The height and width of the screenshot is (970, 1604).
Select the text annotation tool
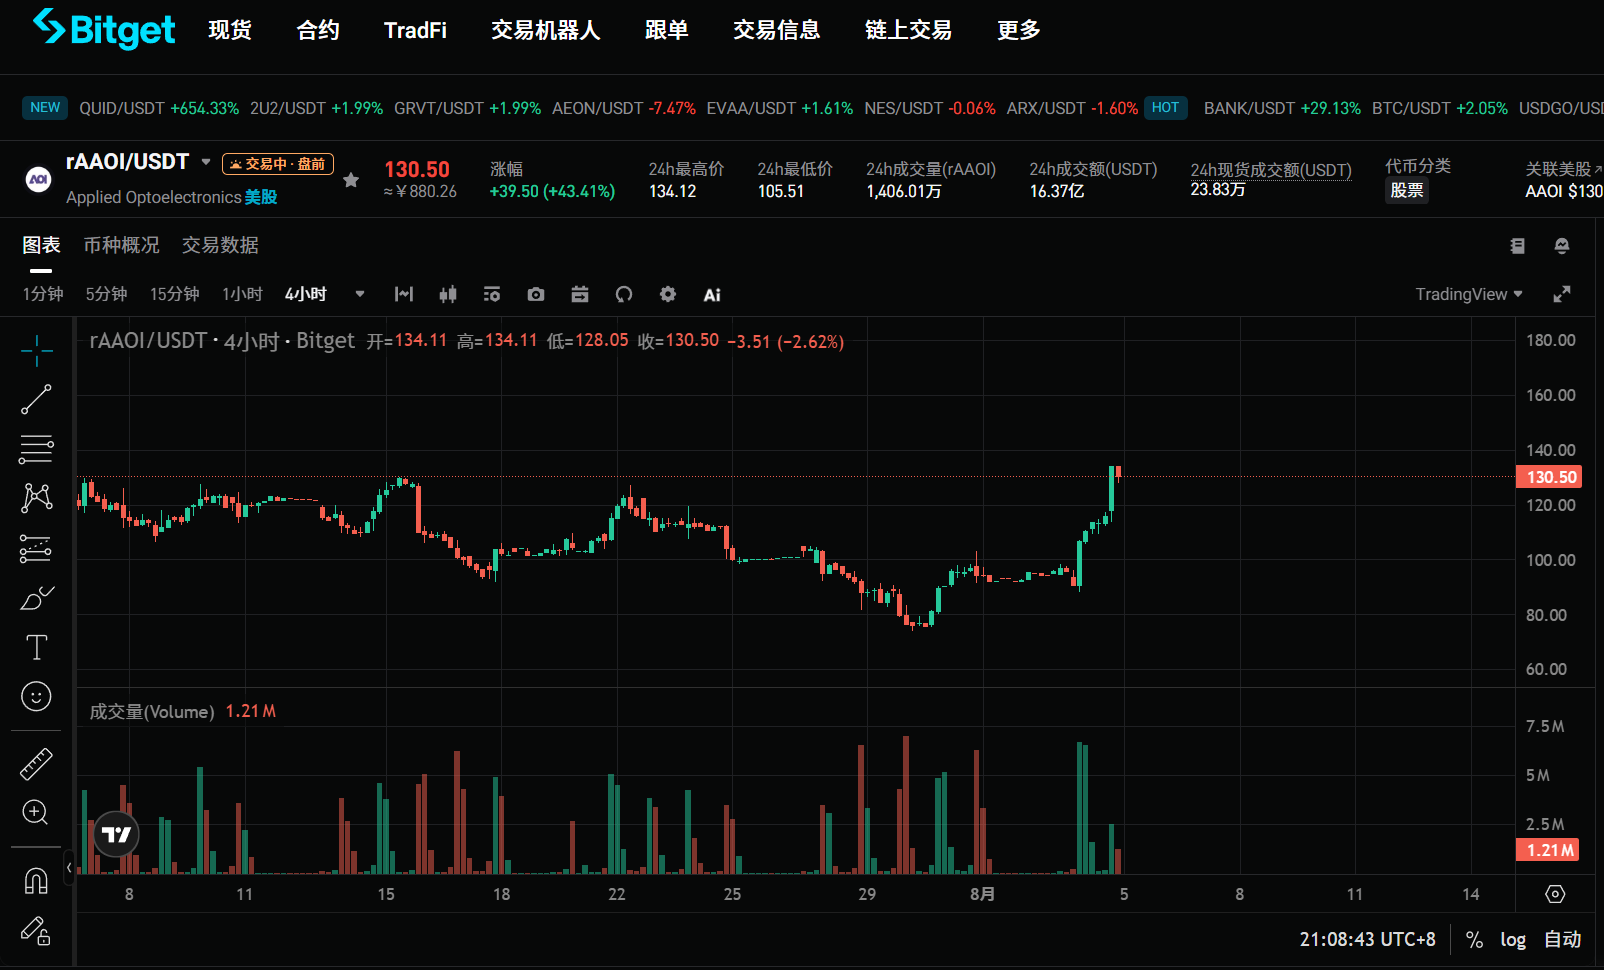(36, 647)
